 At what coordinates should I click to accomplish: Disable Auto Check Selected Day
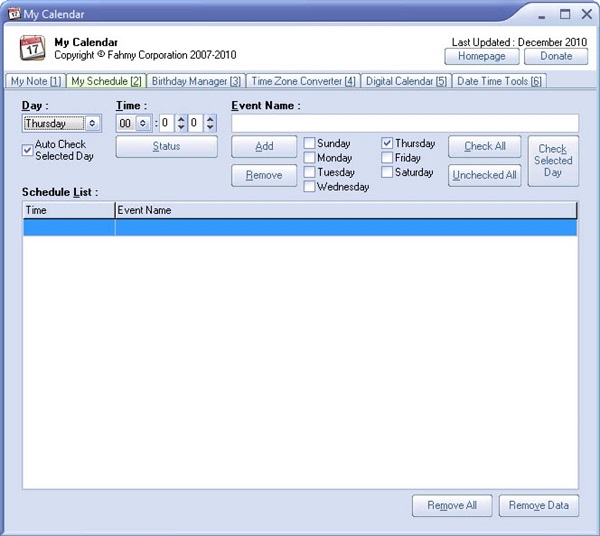(27, 150)
